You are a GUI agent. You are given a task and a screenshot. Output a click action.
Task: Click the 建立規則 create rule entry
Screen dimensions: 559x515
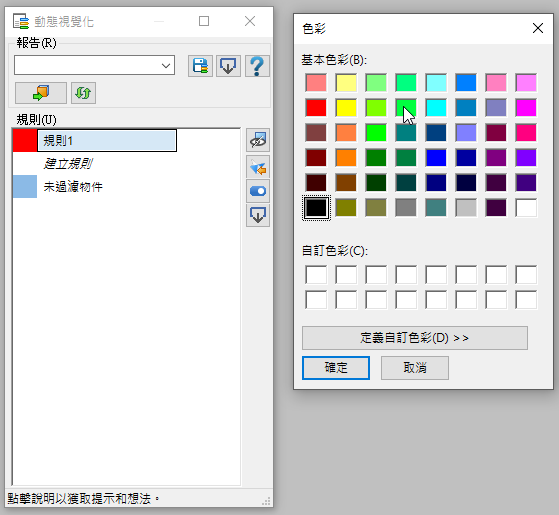68,164
